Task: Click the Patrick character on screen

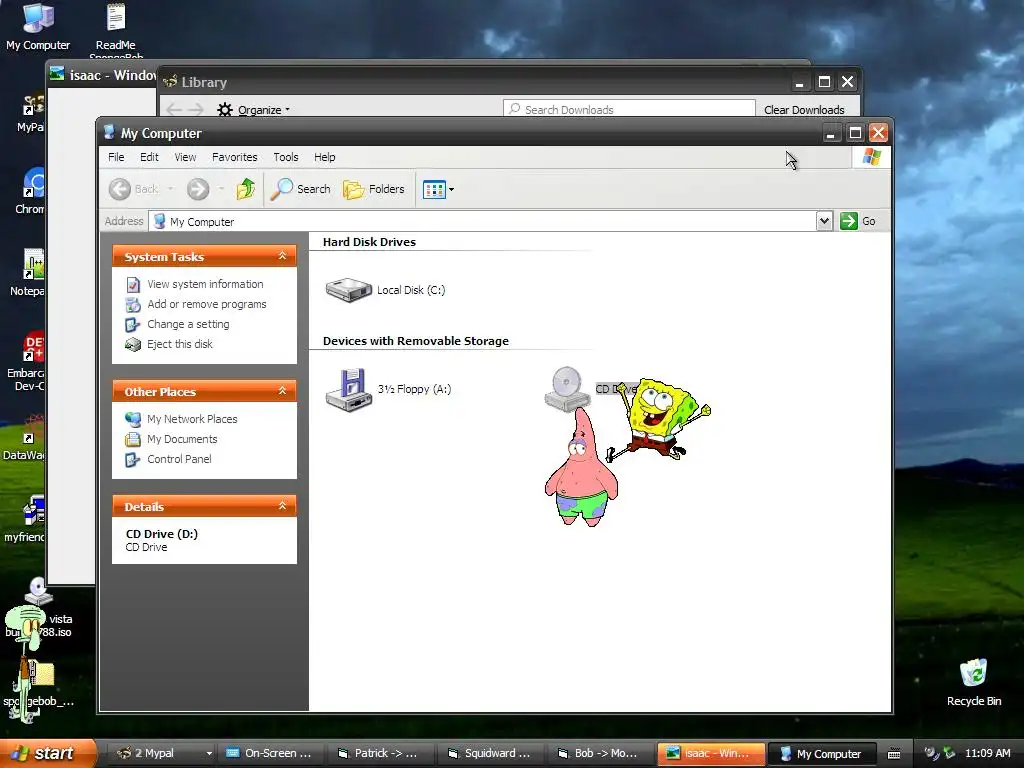Action: point(580,467)
